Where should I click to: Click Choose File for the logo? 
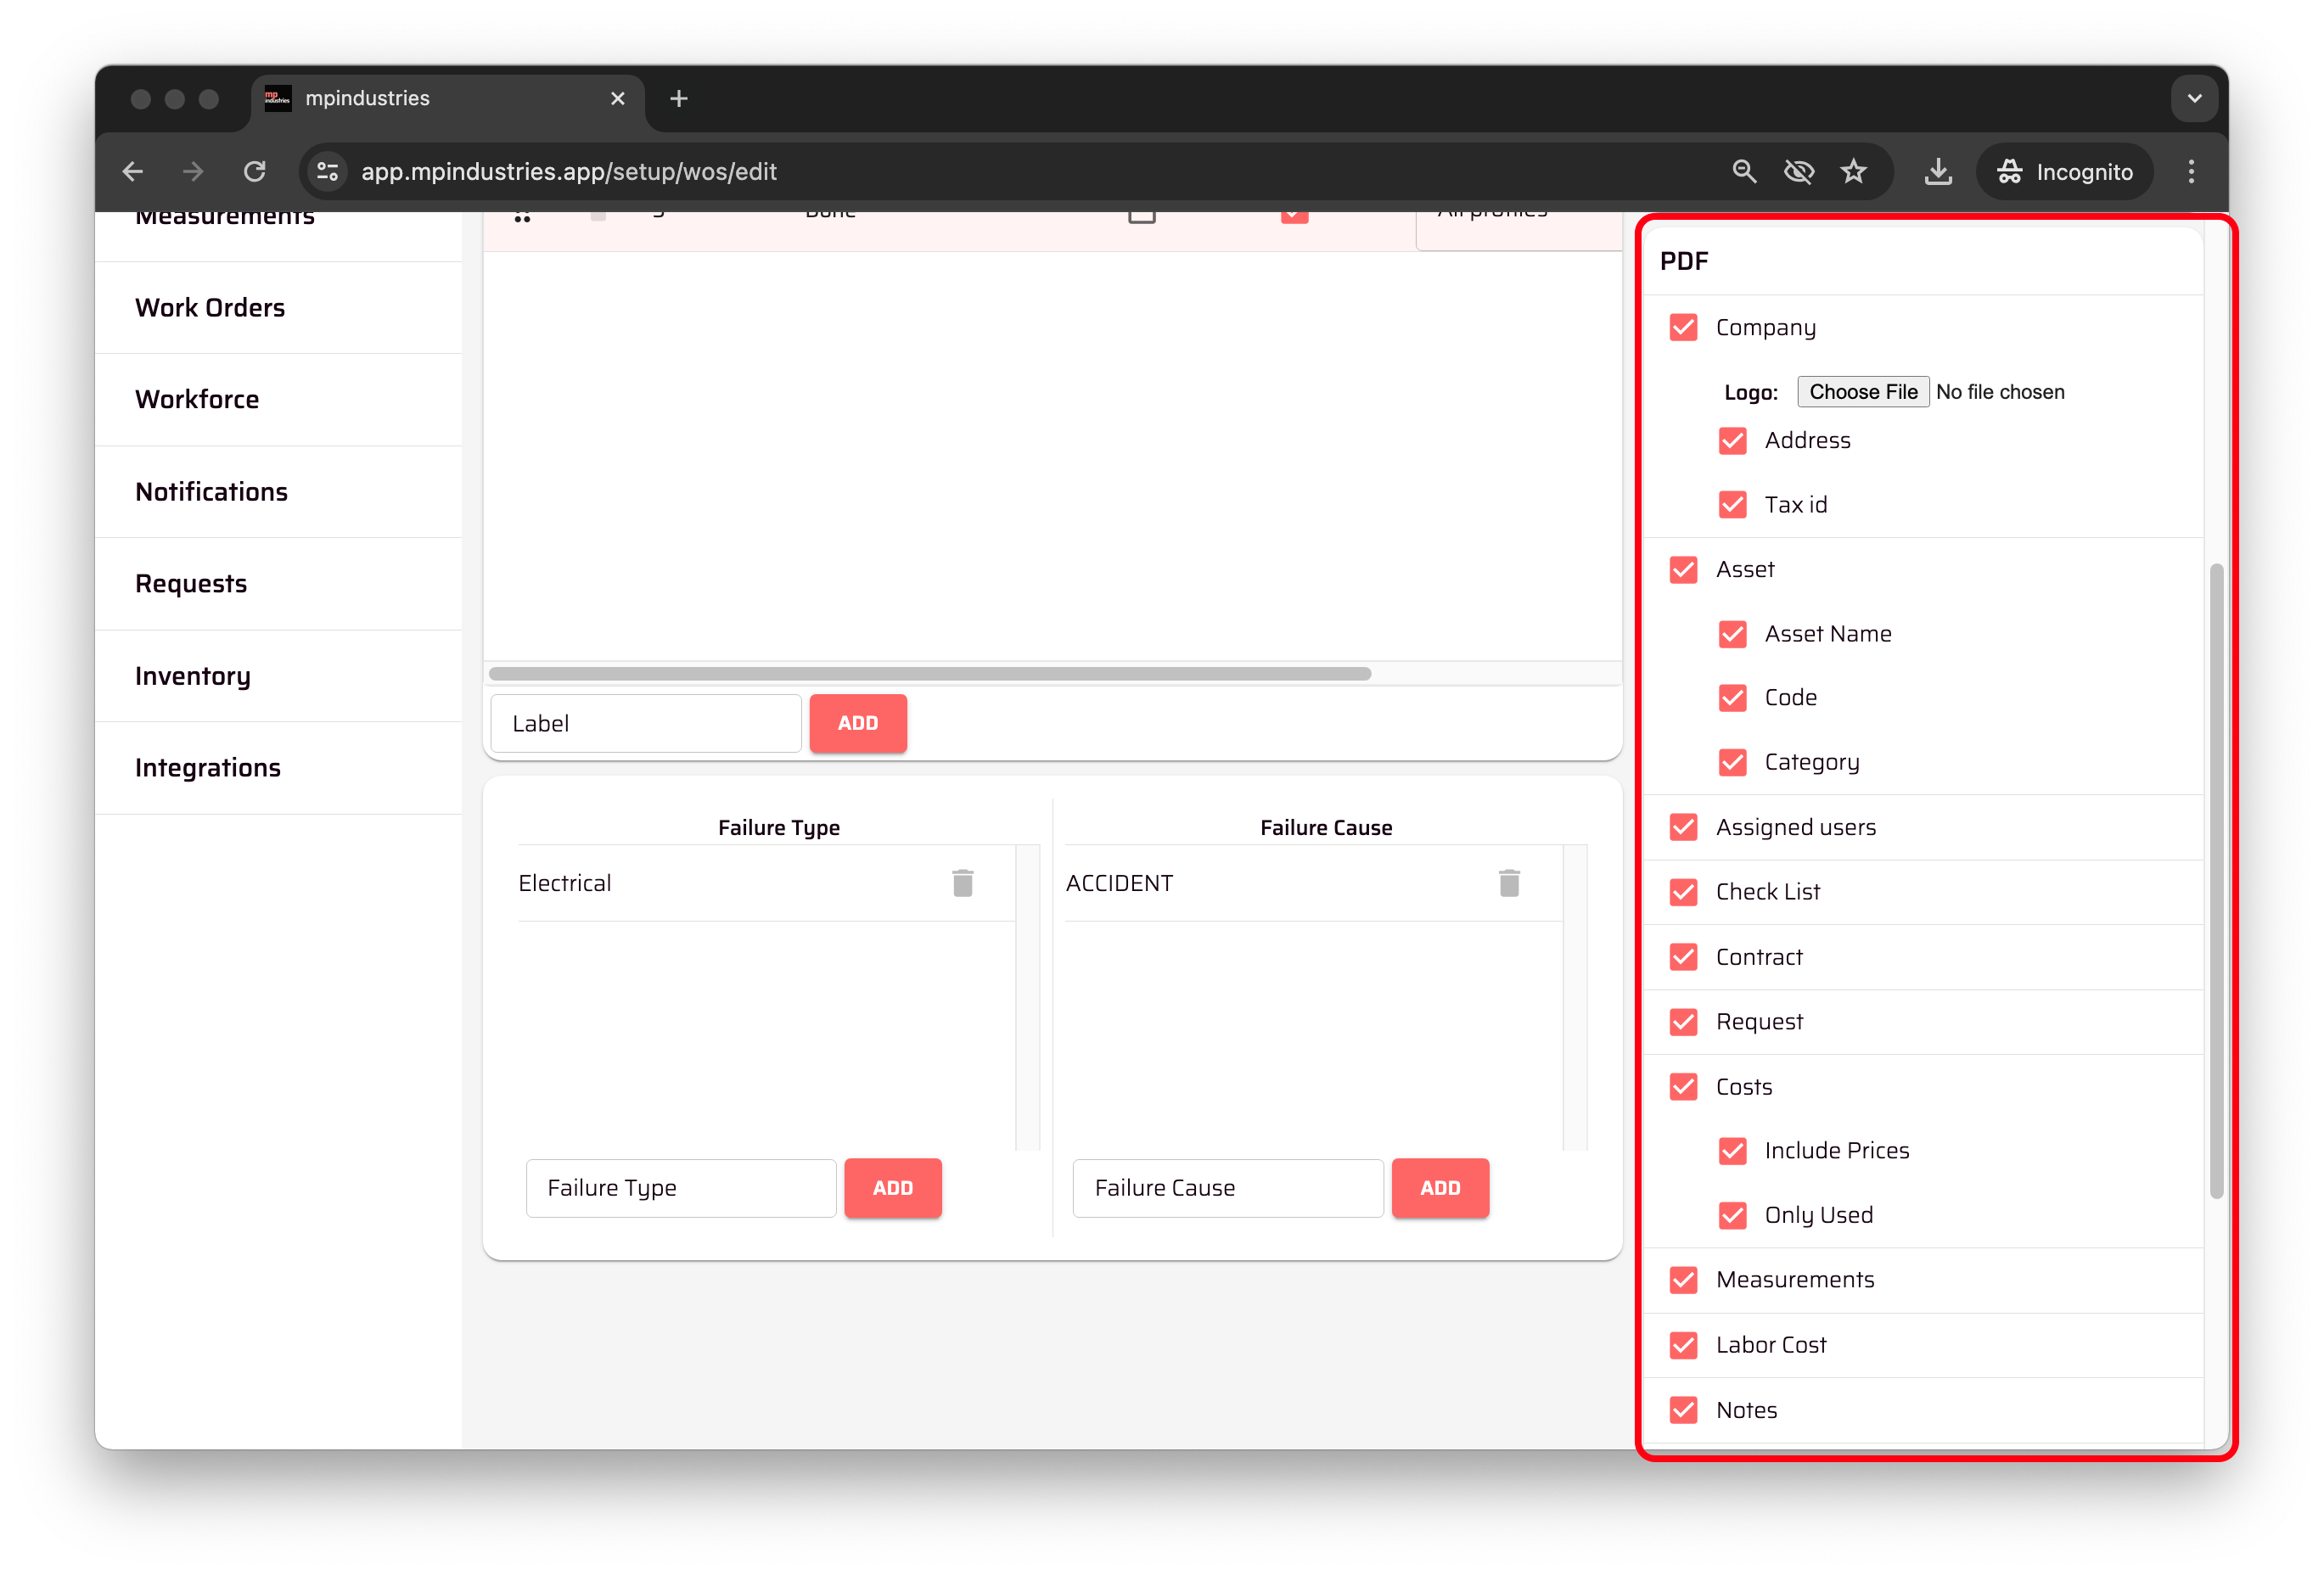coord(1862,392)
